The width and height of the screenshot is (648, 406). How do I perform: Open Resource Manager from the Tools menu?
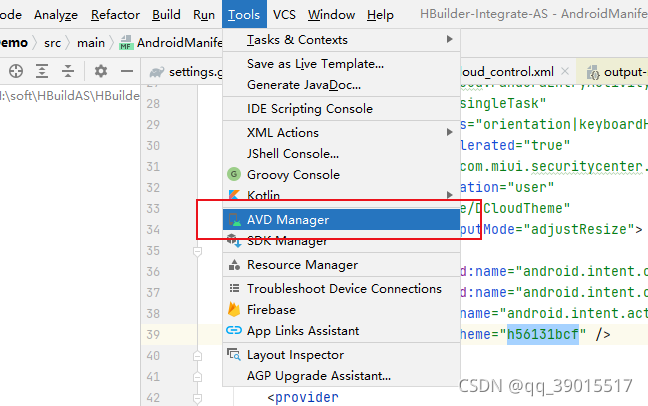coord(341,265)
